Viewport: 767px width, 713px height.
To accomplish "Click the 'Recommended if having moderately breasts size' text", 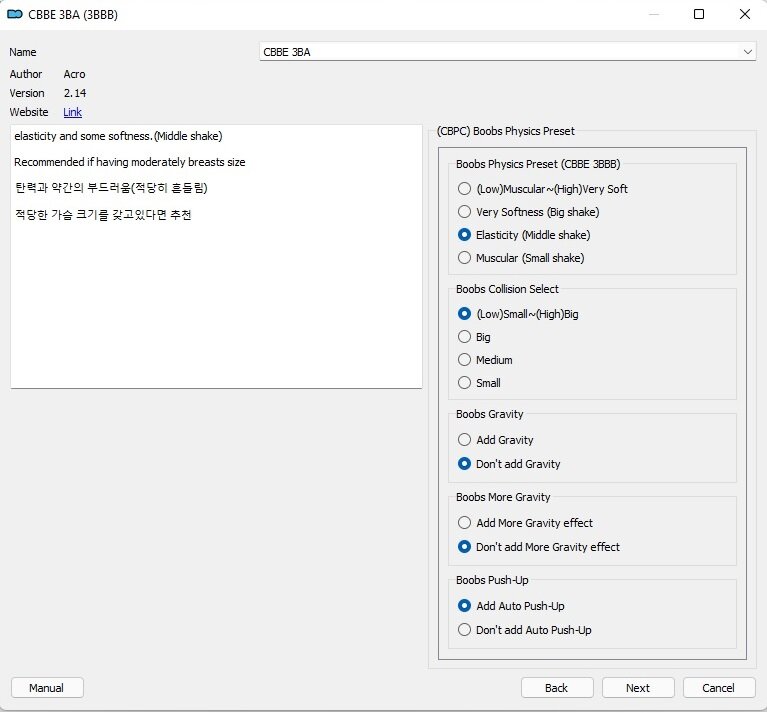I will (x=130, y=162).
